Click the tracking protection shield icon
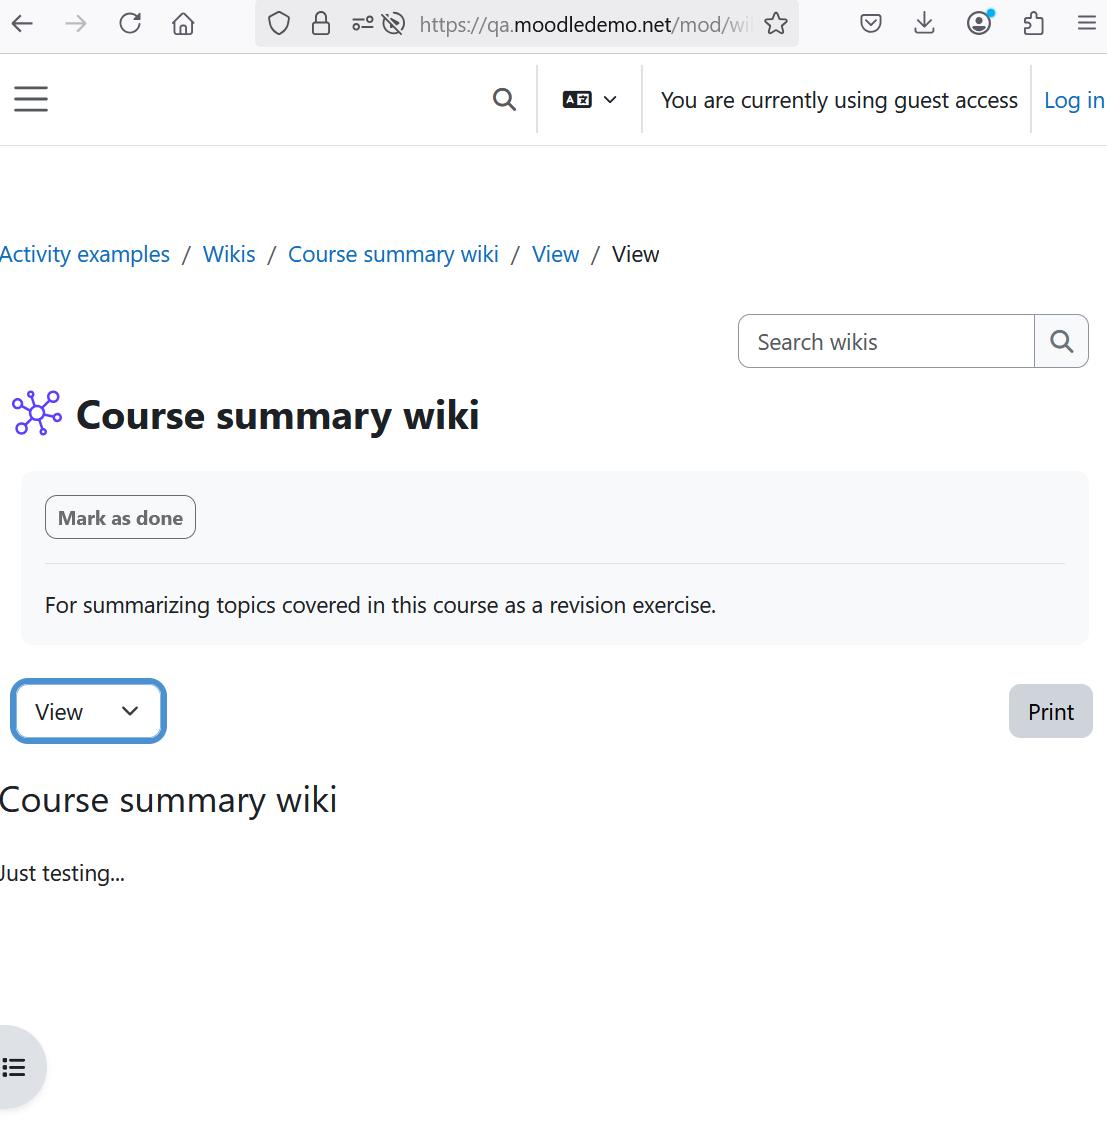The height and width of the screenshot is (1146, 1107). click(x=278, y=24)
